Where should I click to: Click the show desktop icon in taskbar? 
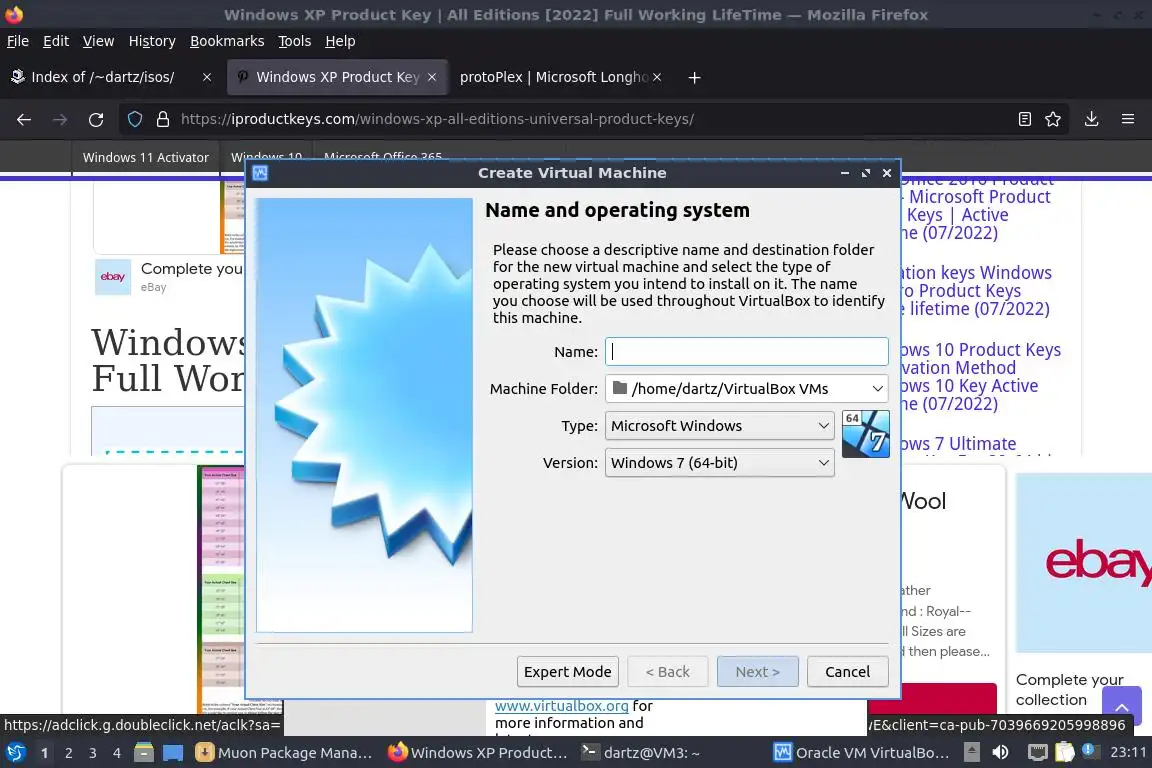tap(173, 753)
